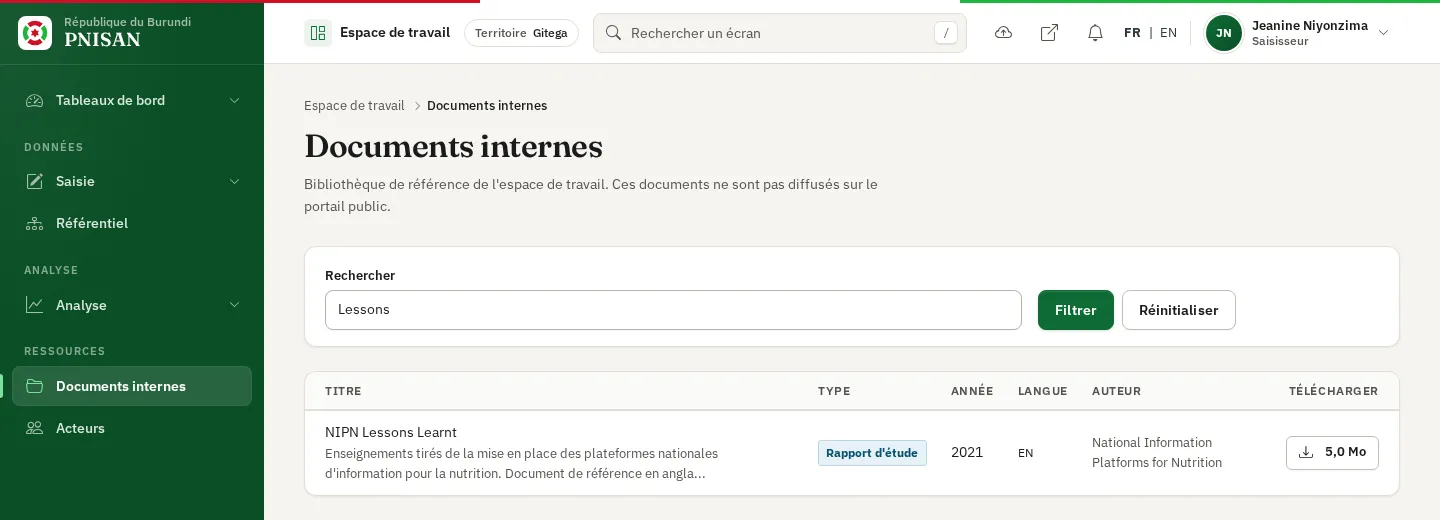Expand Tableaux de bord menu chevron
This screenshot has width=1440, height=520.
[235, 100]
